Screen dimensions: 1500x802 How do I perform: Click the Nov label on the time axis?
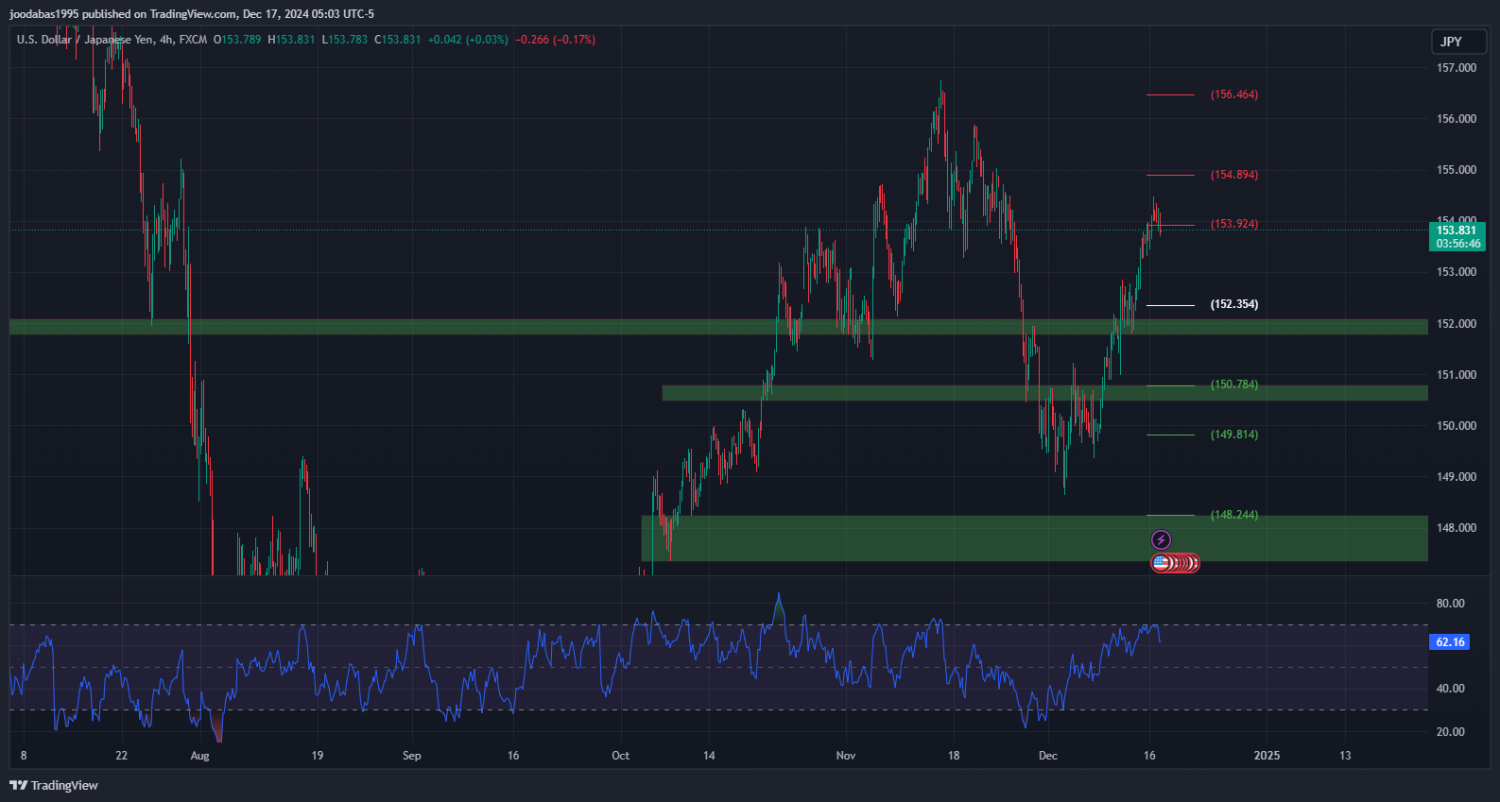coord(847,756)
